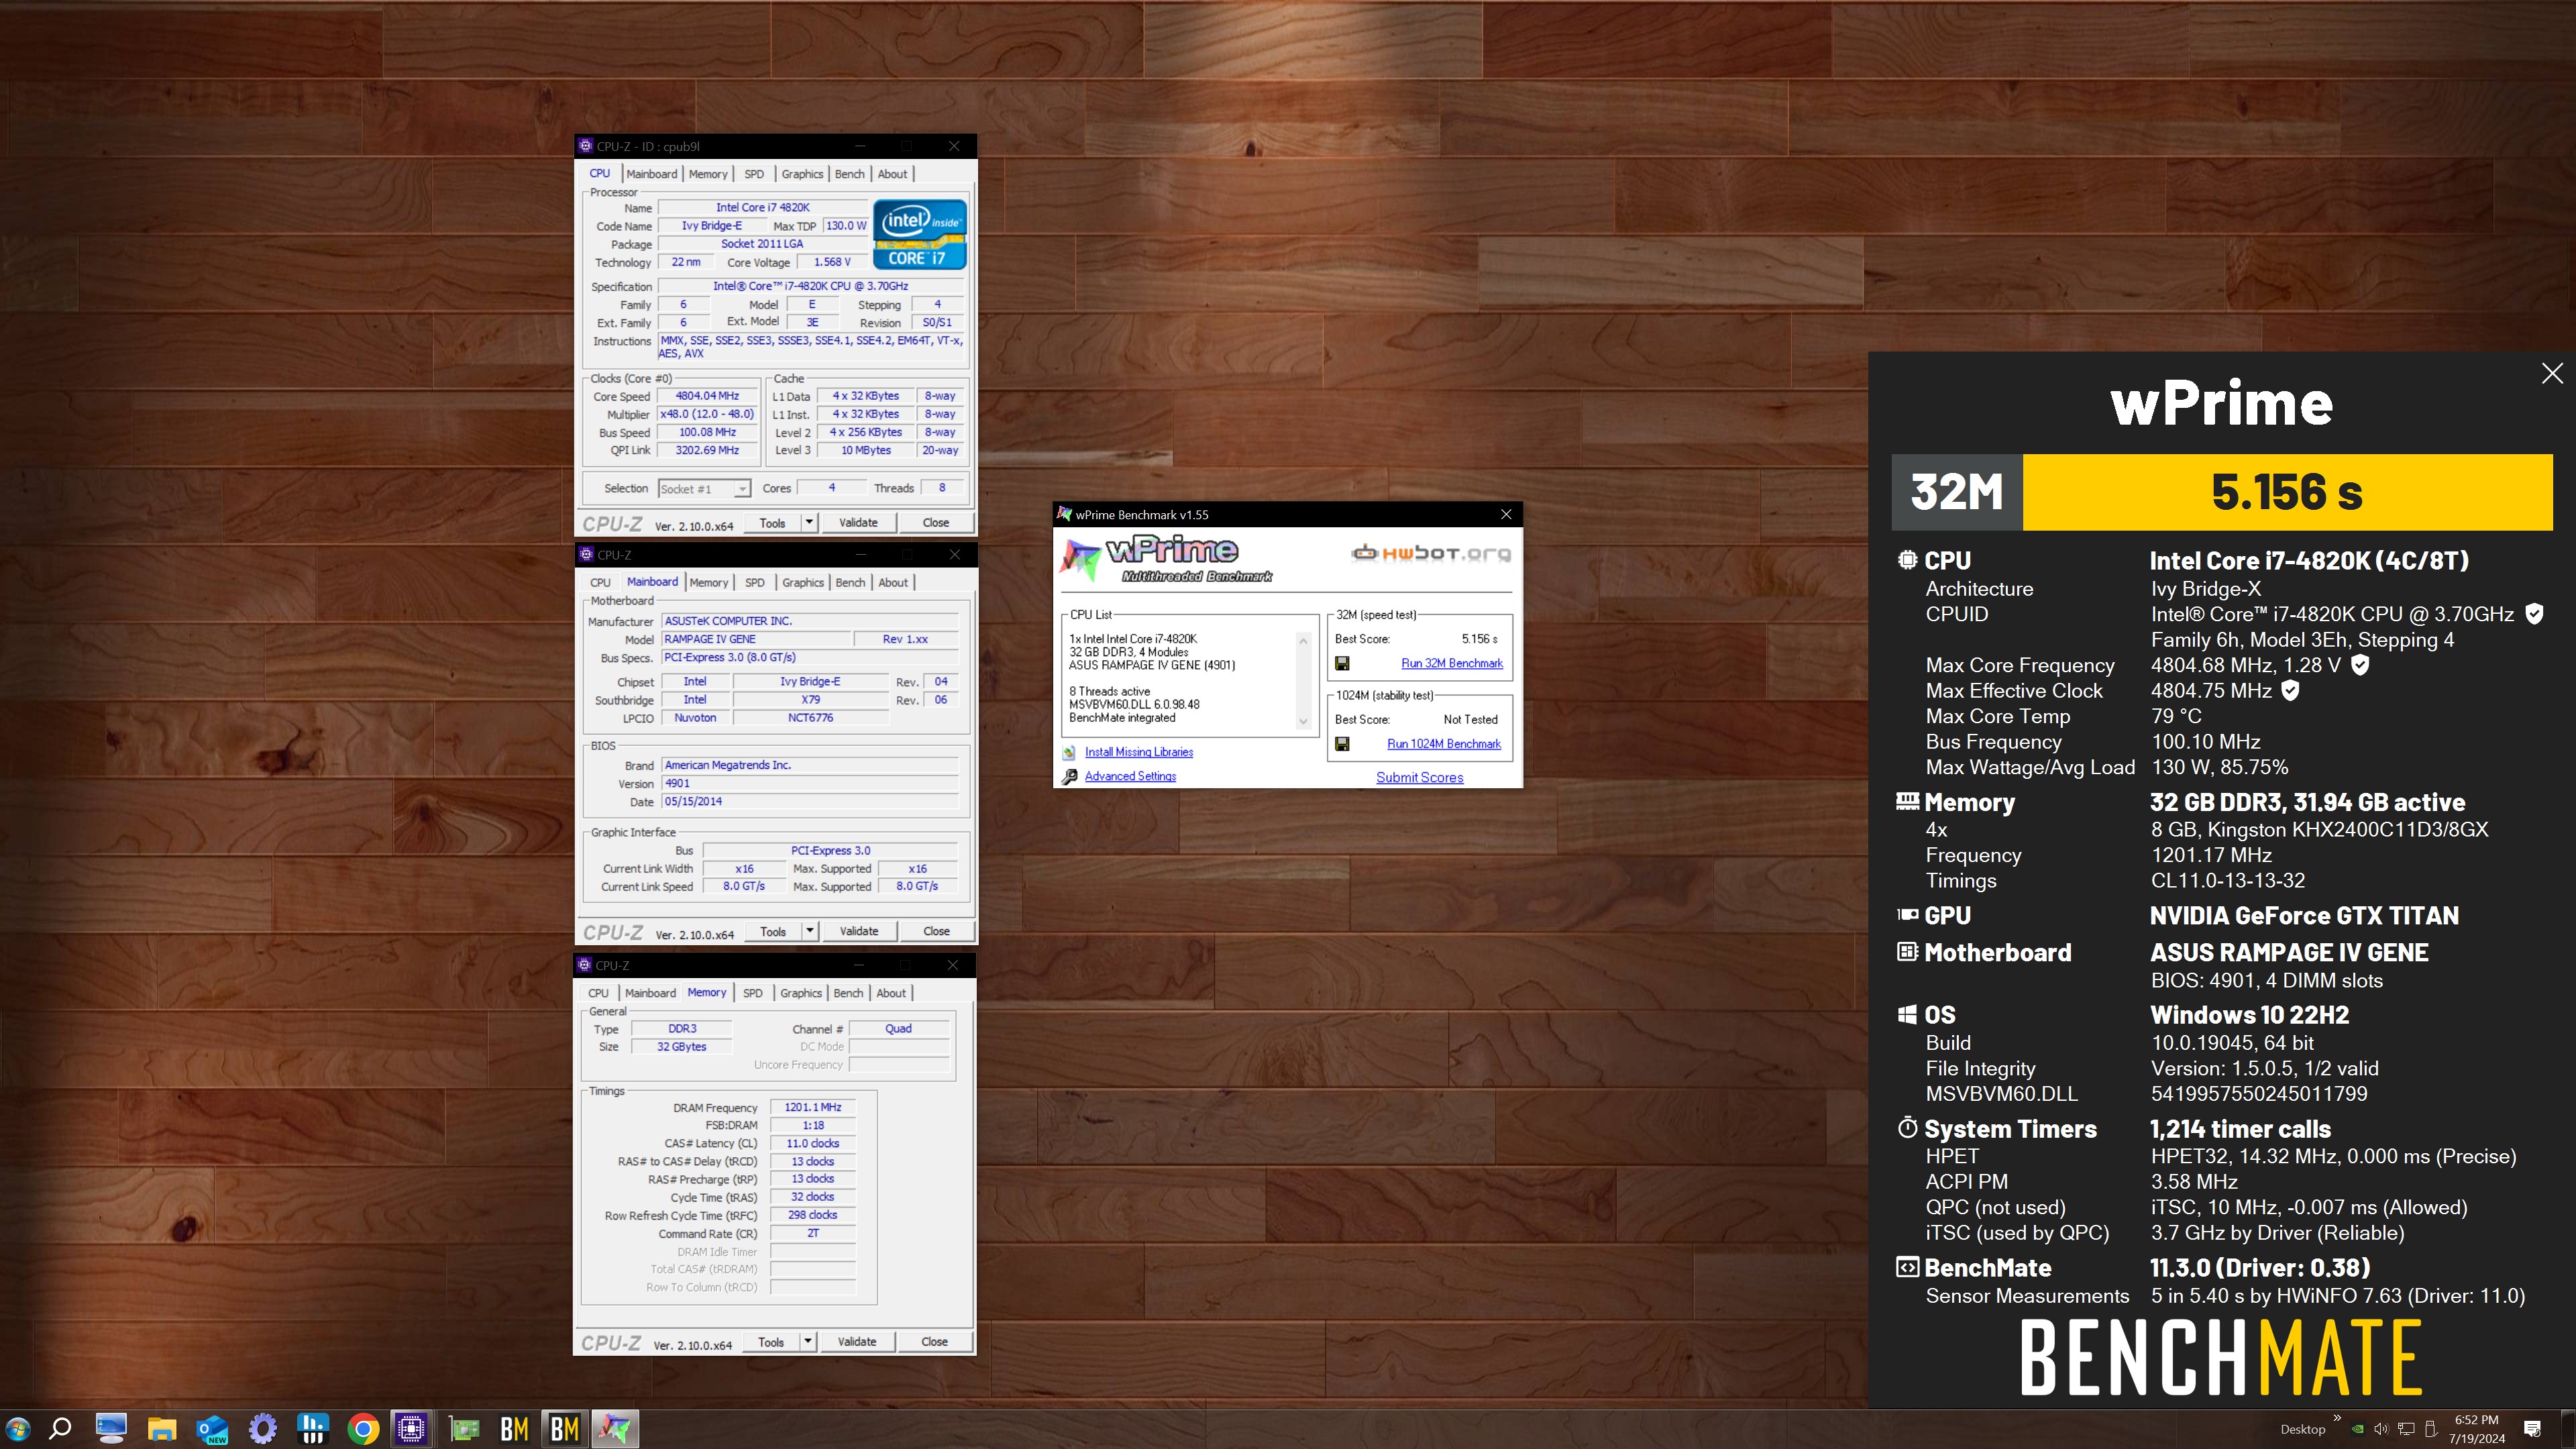Click the Multiplier x48.0 (12.0 - 48.0) field
Viewport: 2576px width, 1449px height.
(707, 414)
